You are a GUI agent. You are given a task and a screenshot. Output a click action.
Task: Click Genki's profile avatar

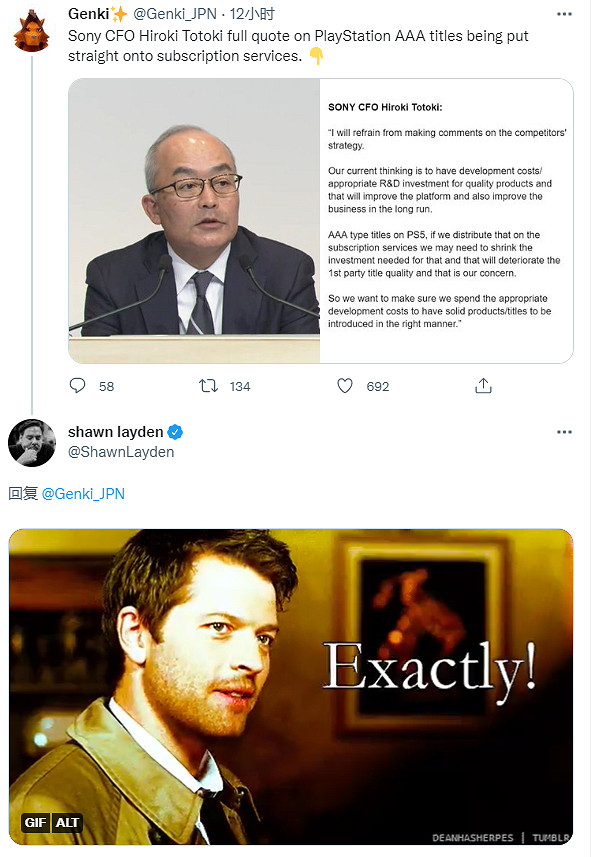tap(32, 22)
